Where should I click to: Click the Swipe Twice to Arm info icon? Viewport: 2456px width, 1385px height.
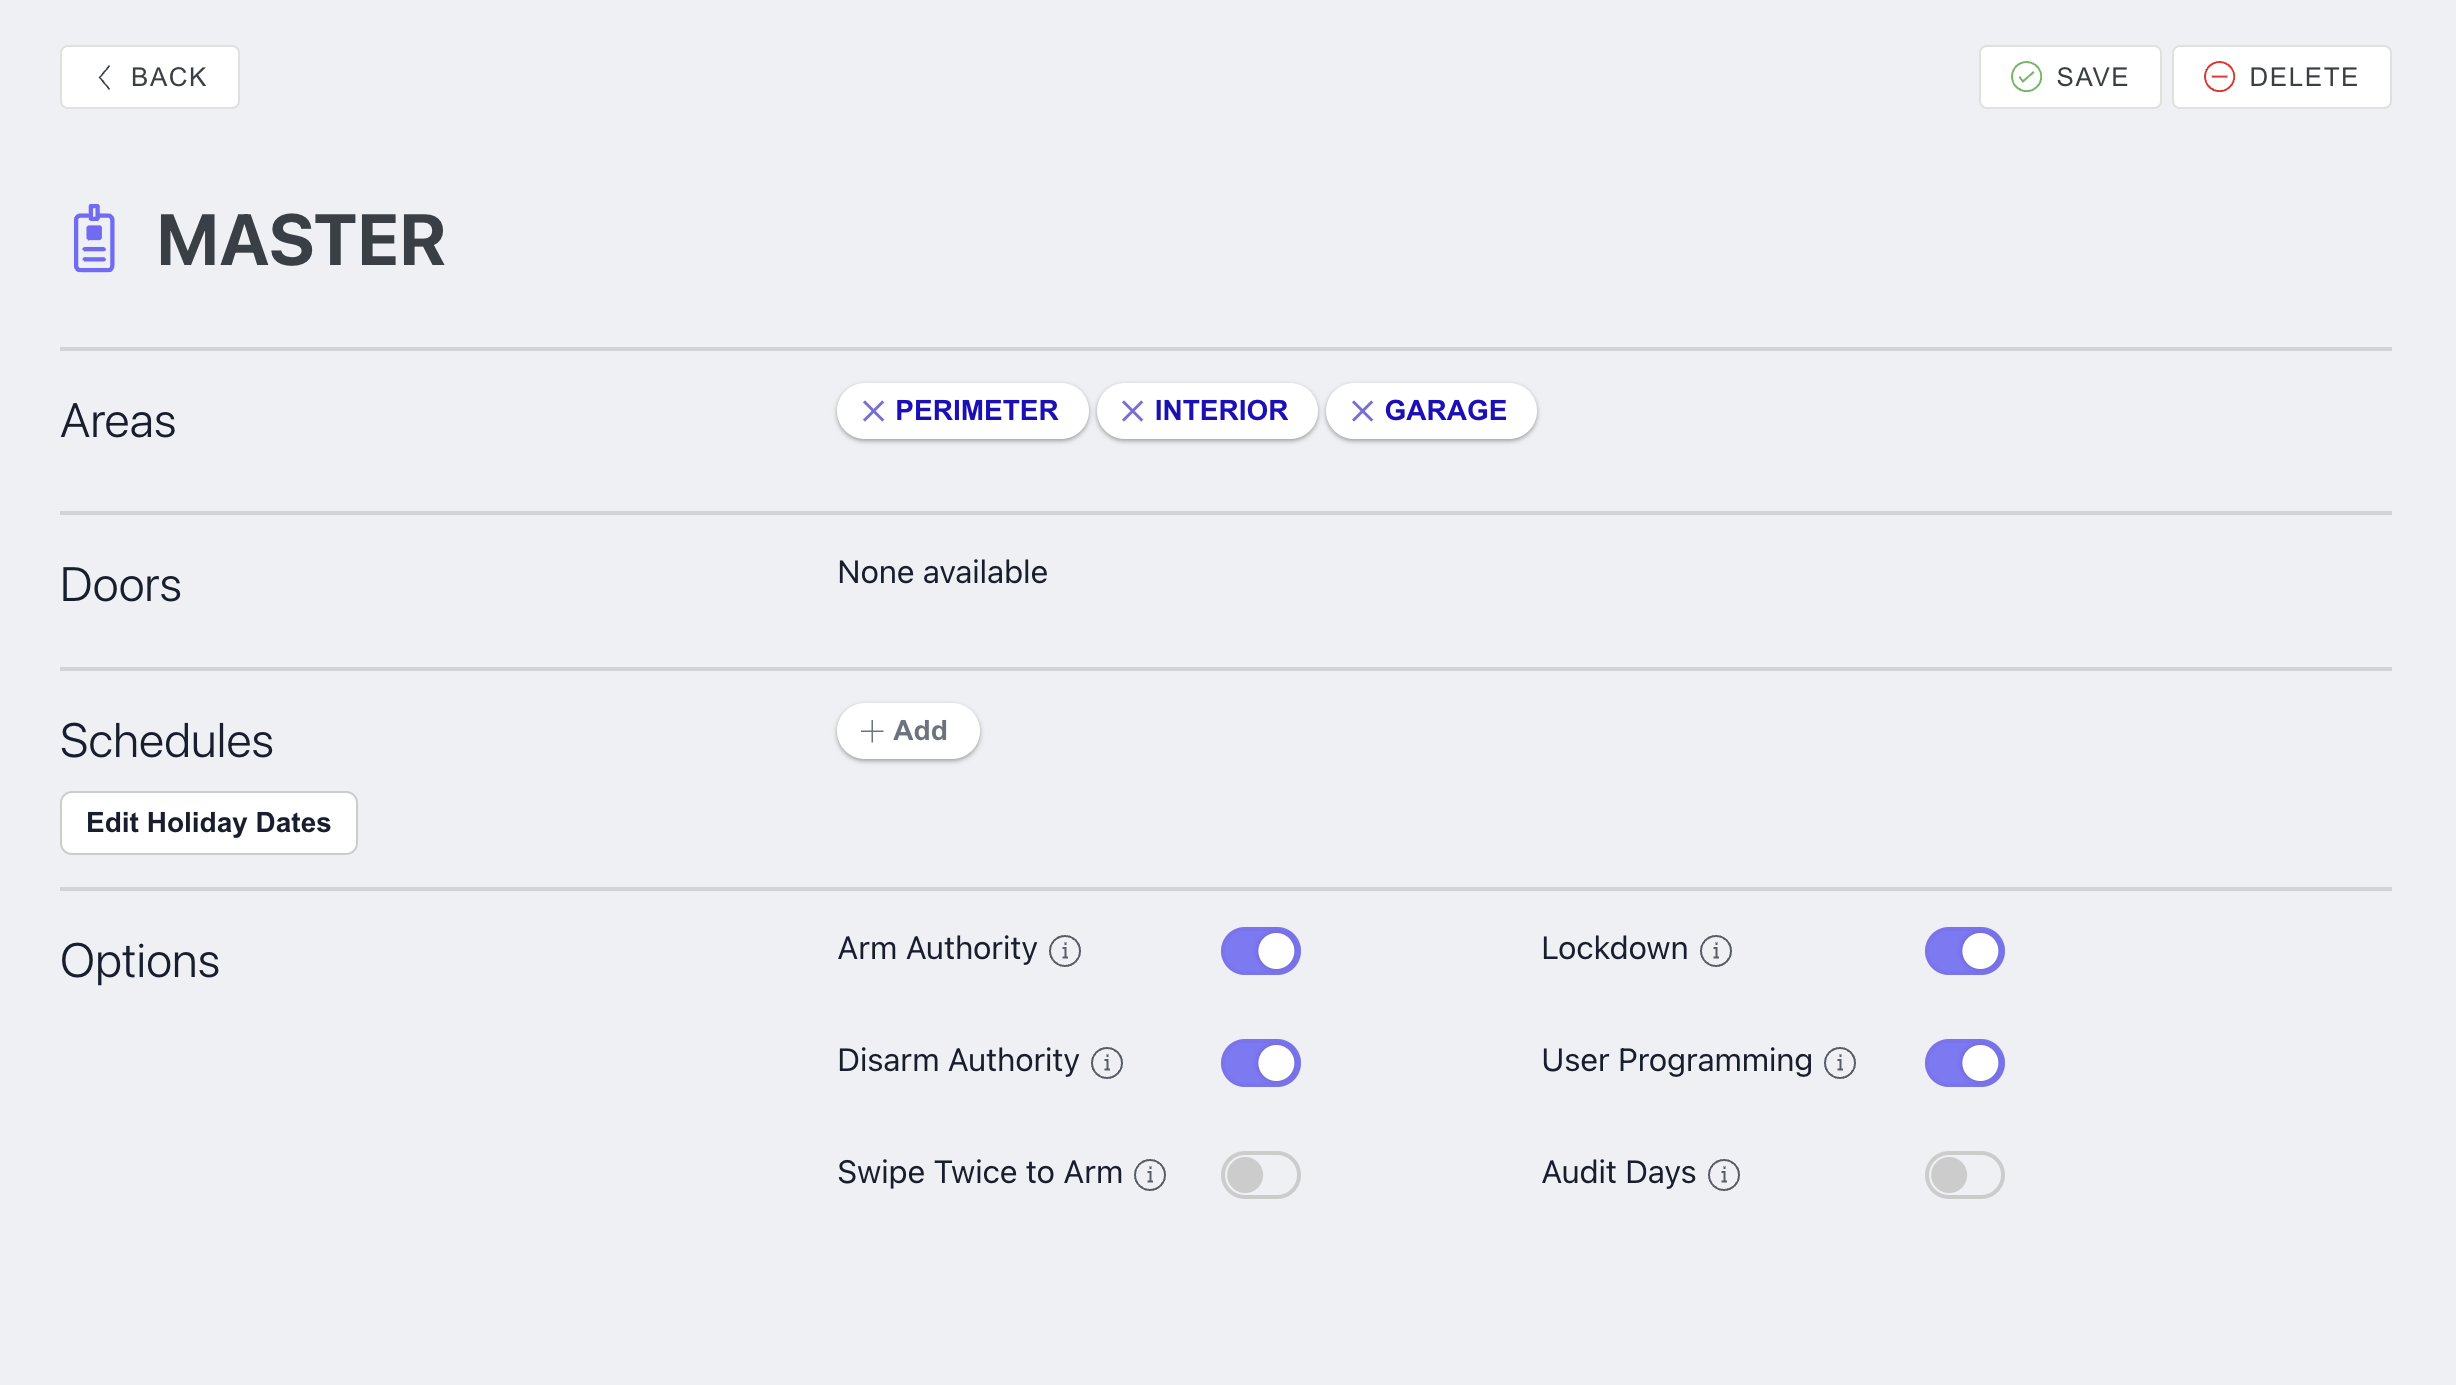click(1150, 1174)
